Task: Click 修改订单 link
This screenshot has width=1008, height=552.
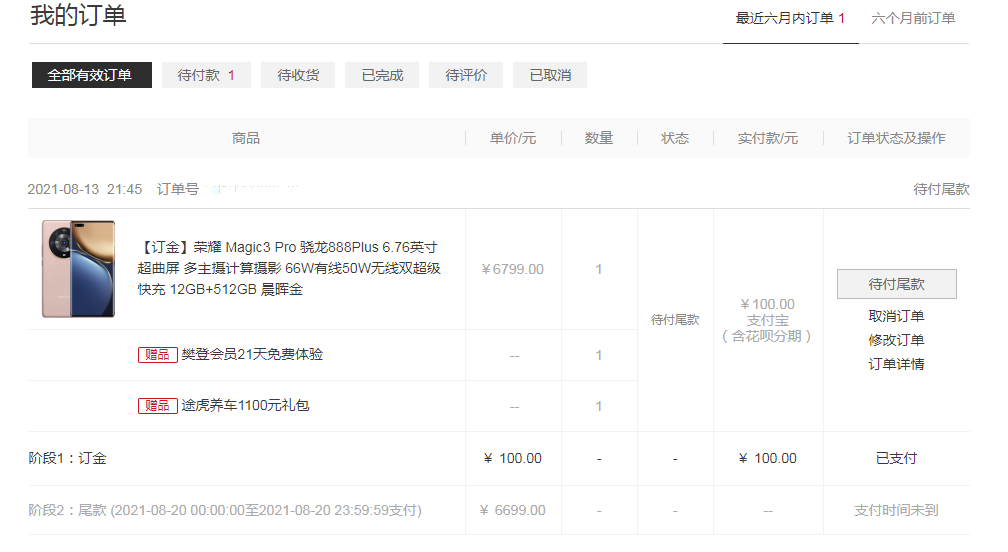Action: tap(896, 340)
